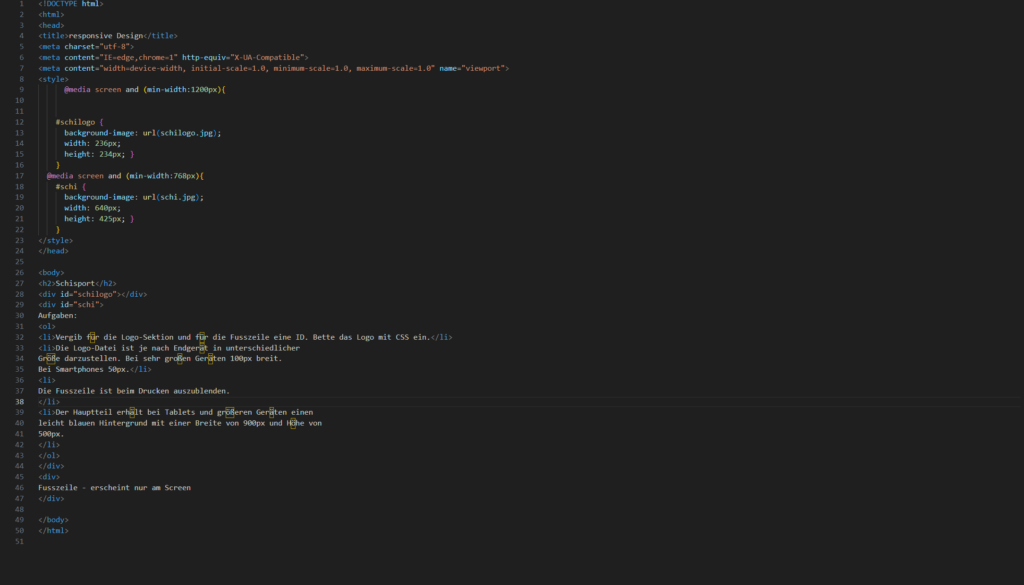
Task: Click the "Fusszeile - erscheint nur am Screen" text
Action: pyautogui.click(x=114, y=487)
